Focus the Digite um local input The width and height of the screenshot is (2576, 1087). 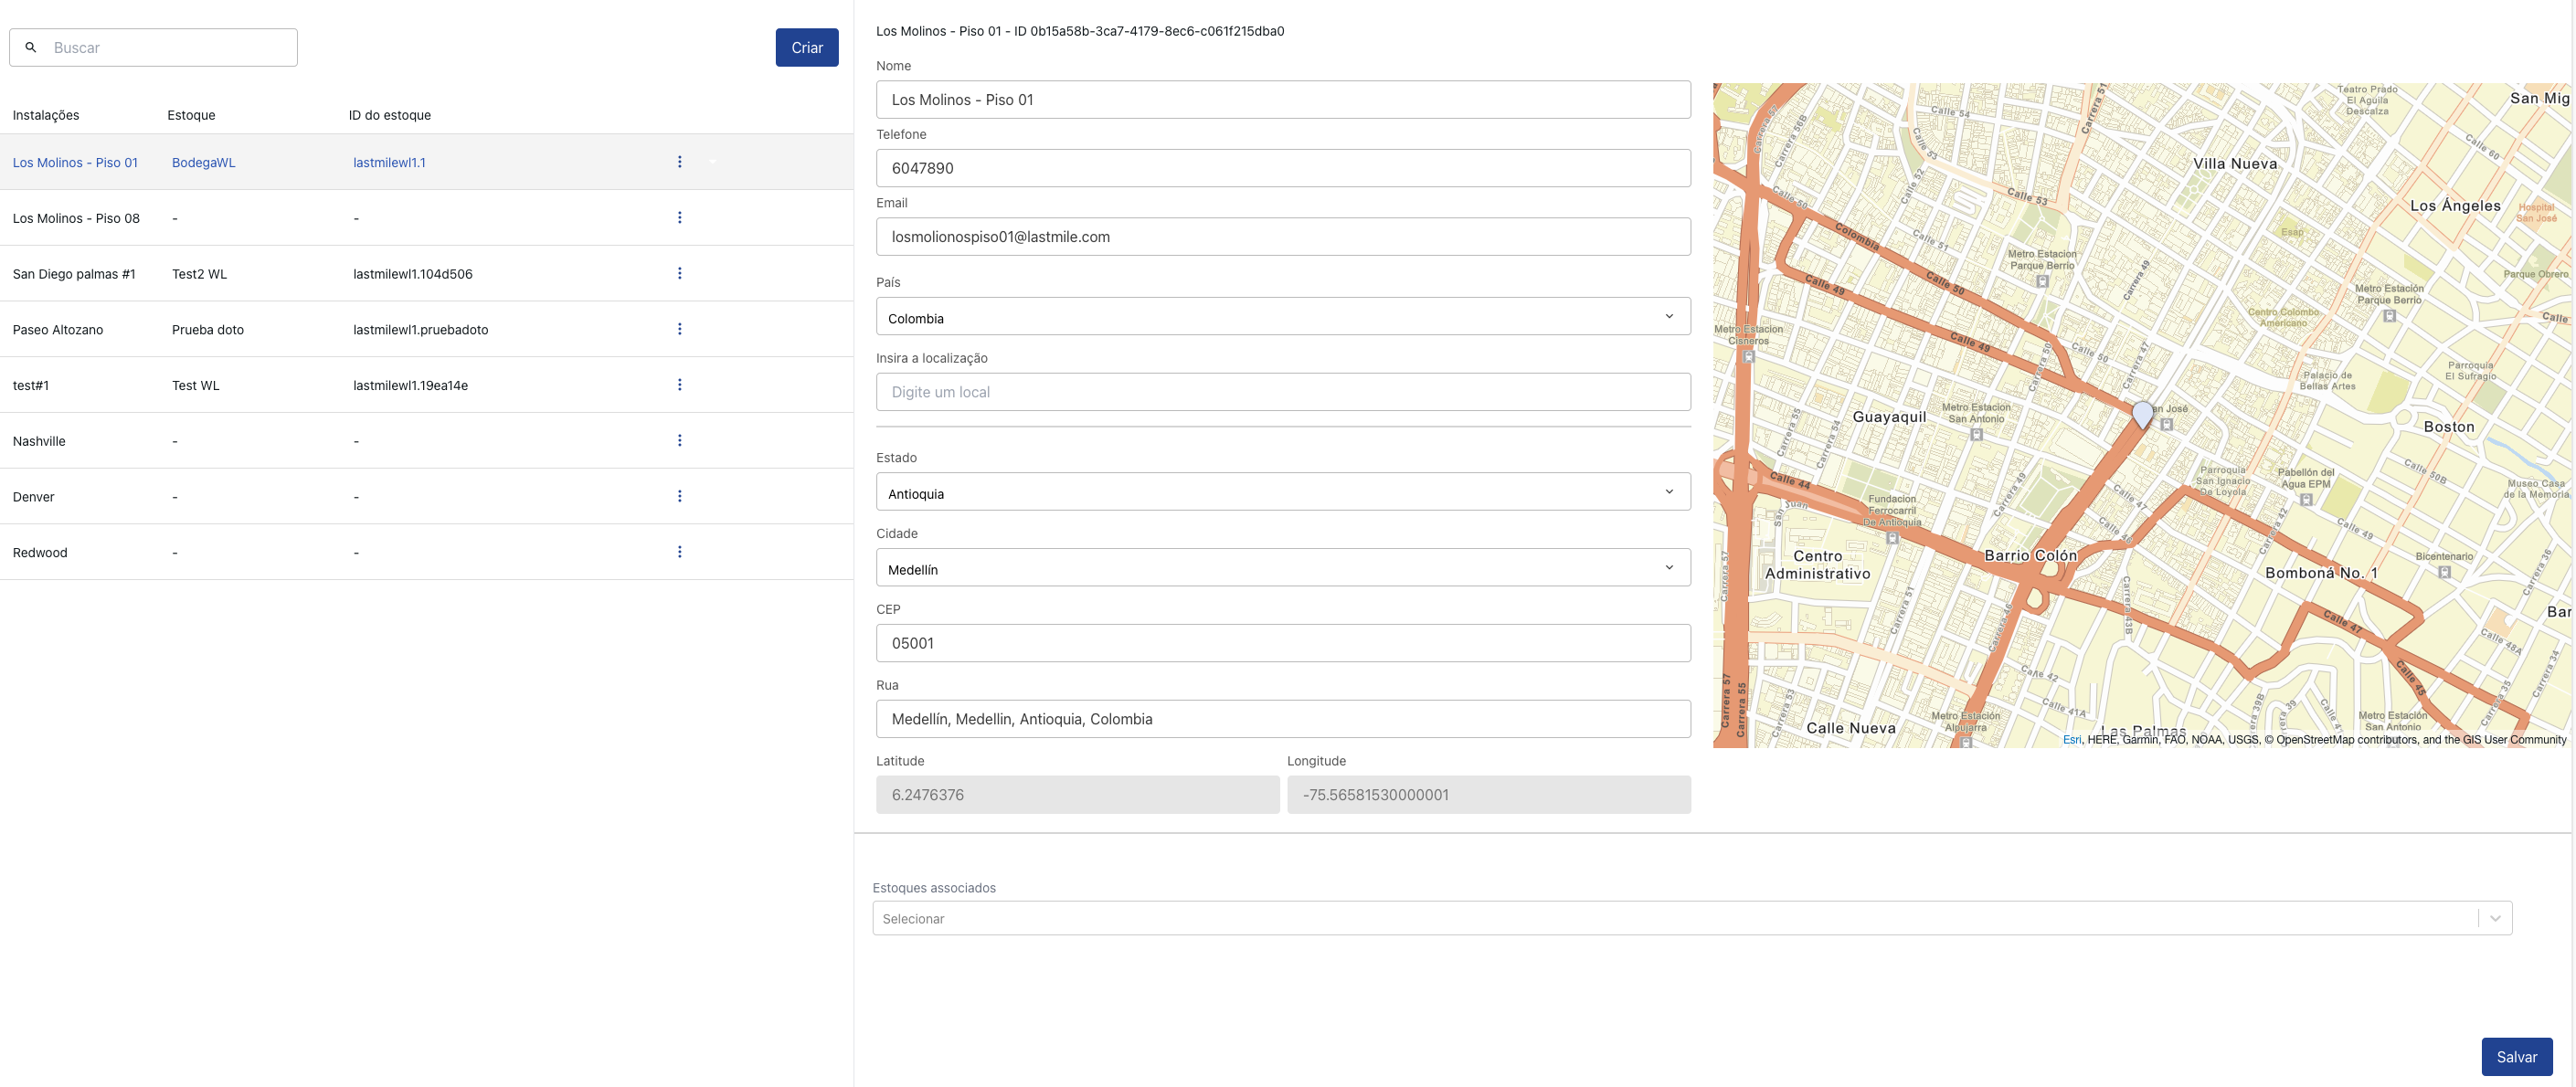pyautogui.click(x=1282, y=392)
